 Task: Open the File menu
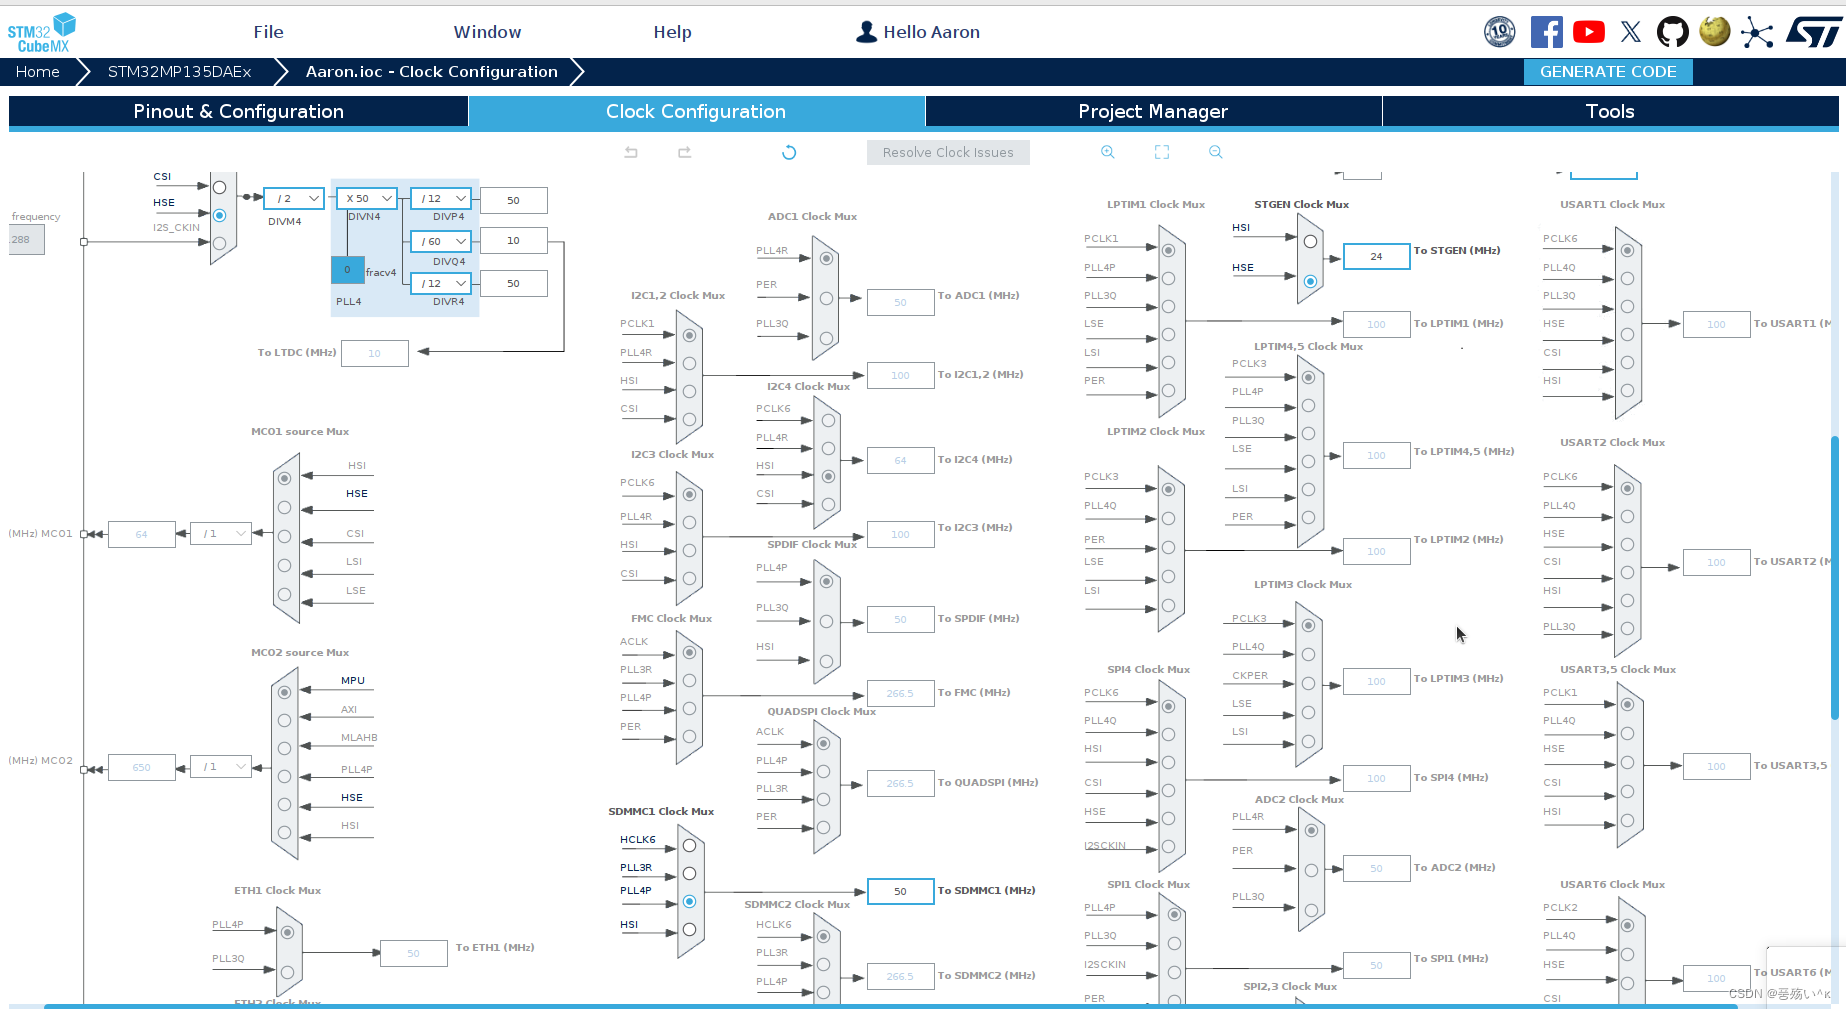coord(268,32)
